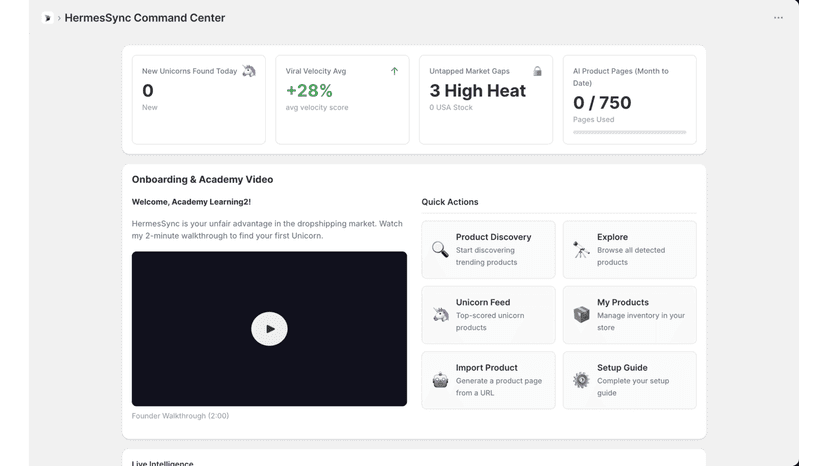Click the box icon in My Products
This screenshot has height=466, width=828.
coord(581,315)
